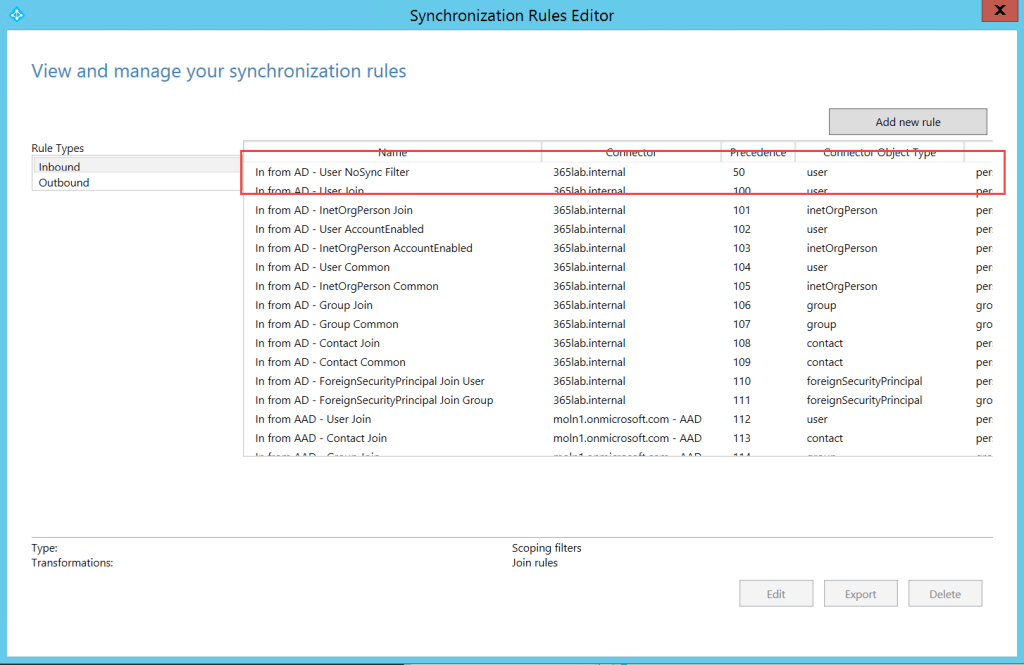
Task: Click the Add new rule button
Action: click(x=908, y=122)
